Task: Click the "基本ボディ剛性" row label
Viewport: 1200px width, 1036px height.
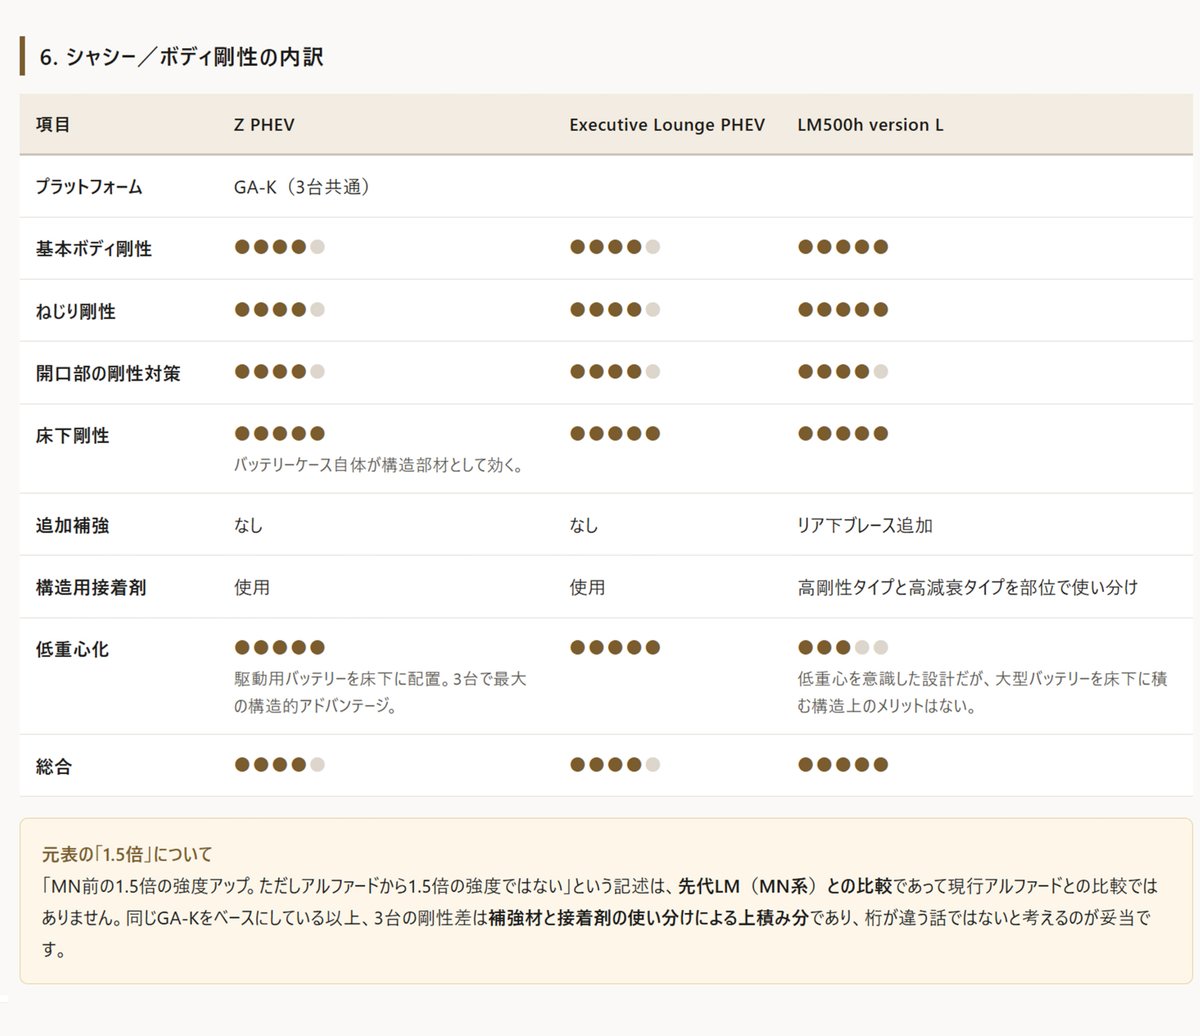Action: click(94, 249)
